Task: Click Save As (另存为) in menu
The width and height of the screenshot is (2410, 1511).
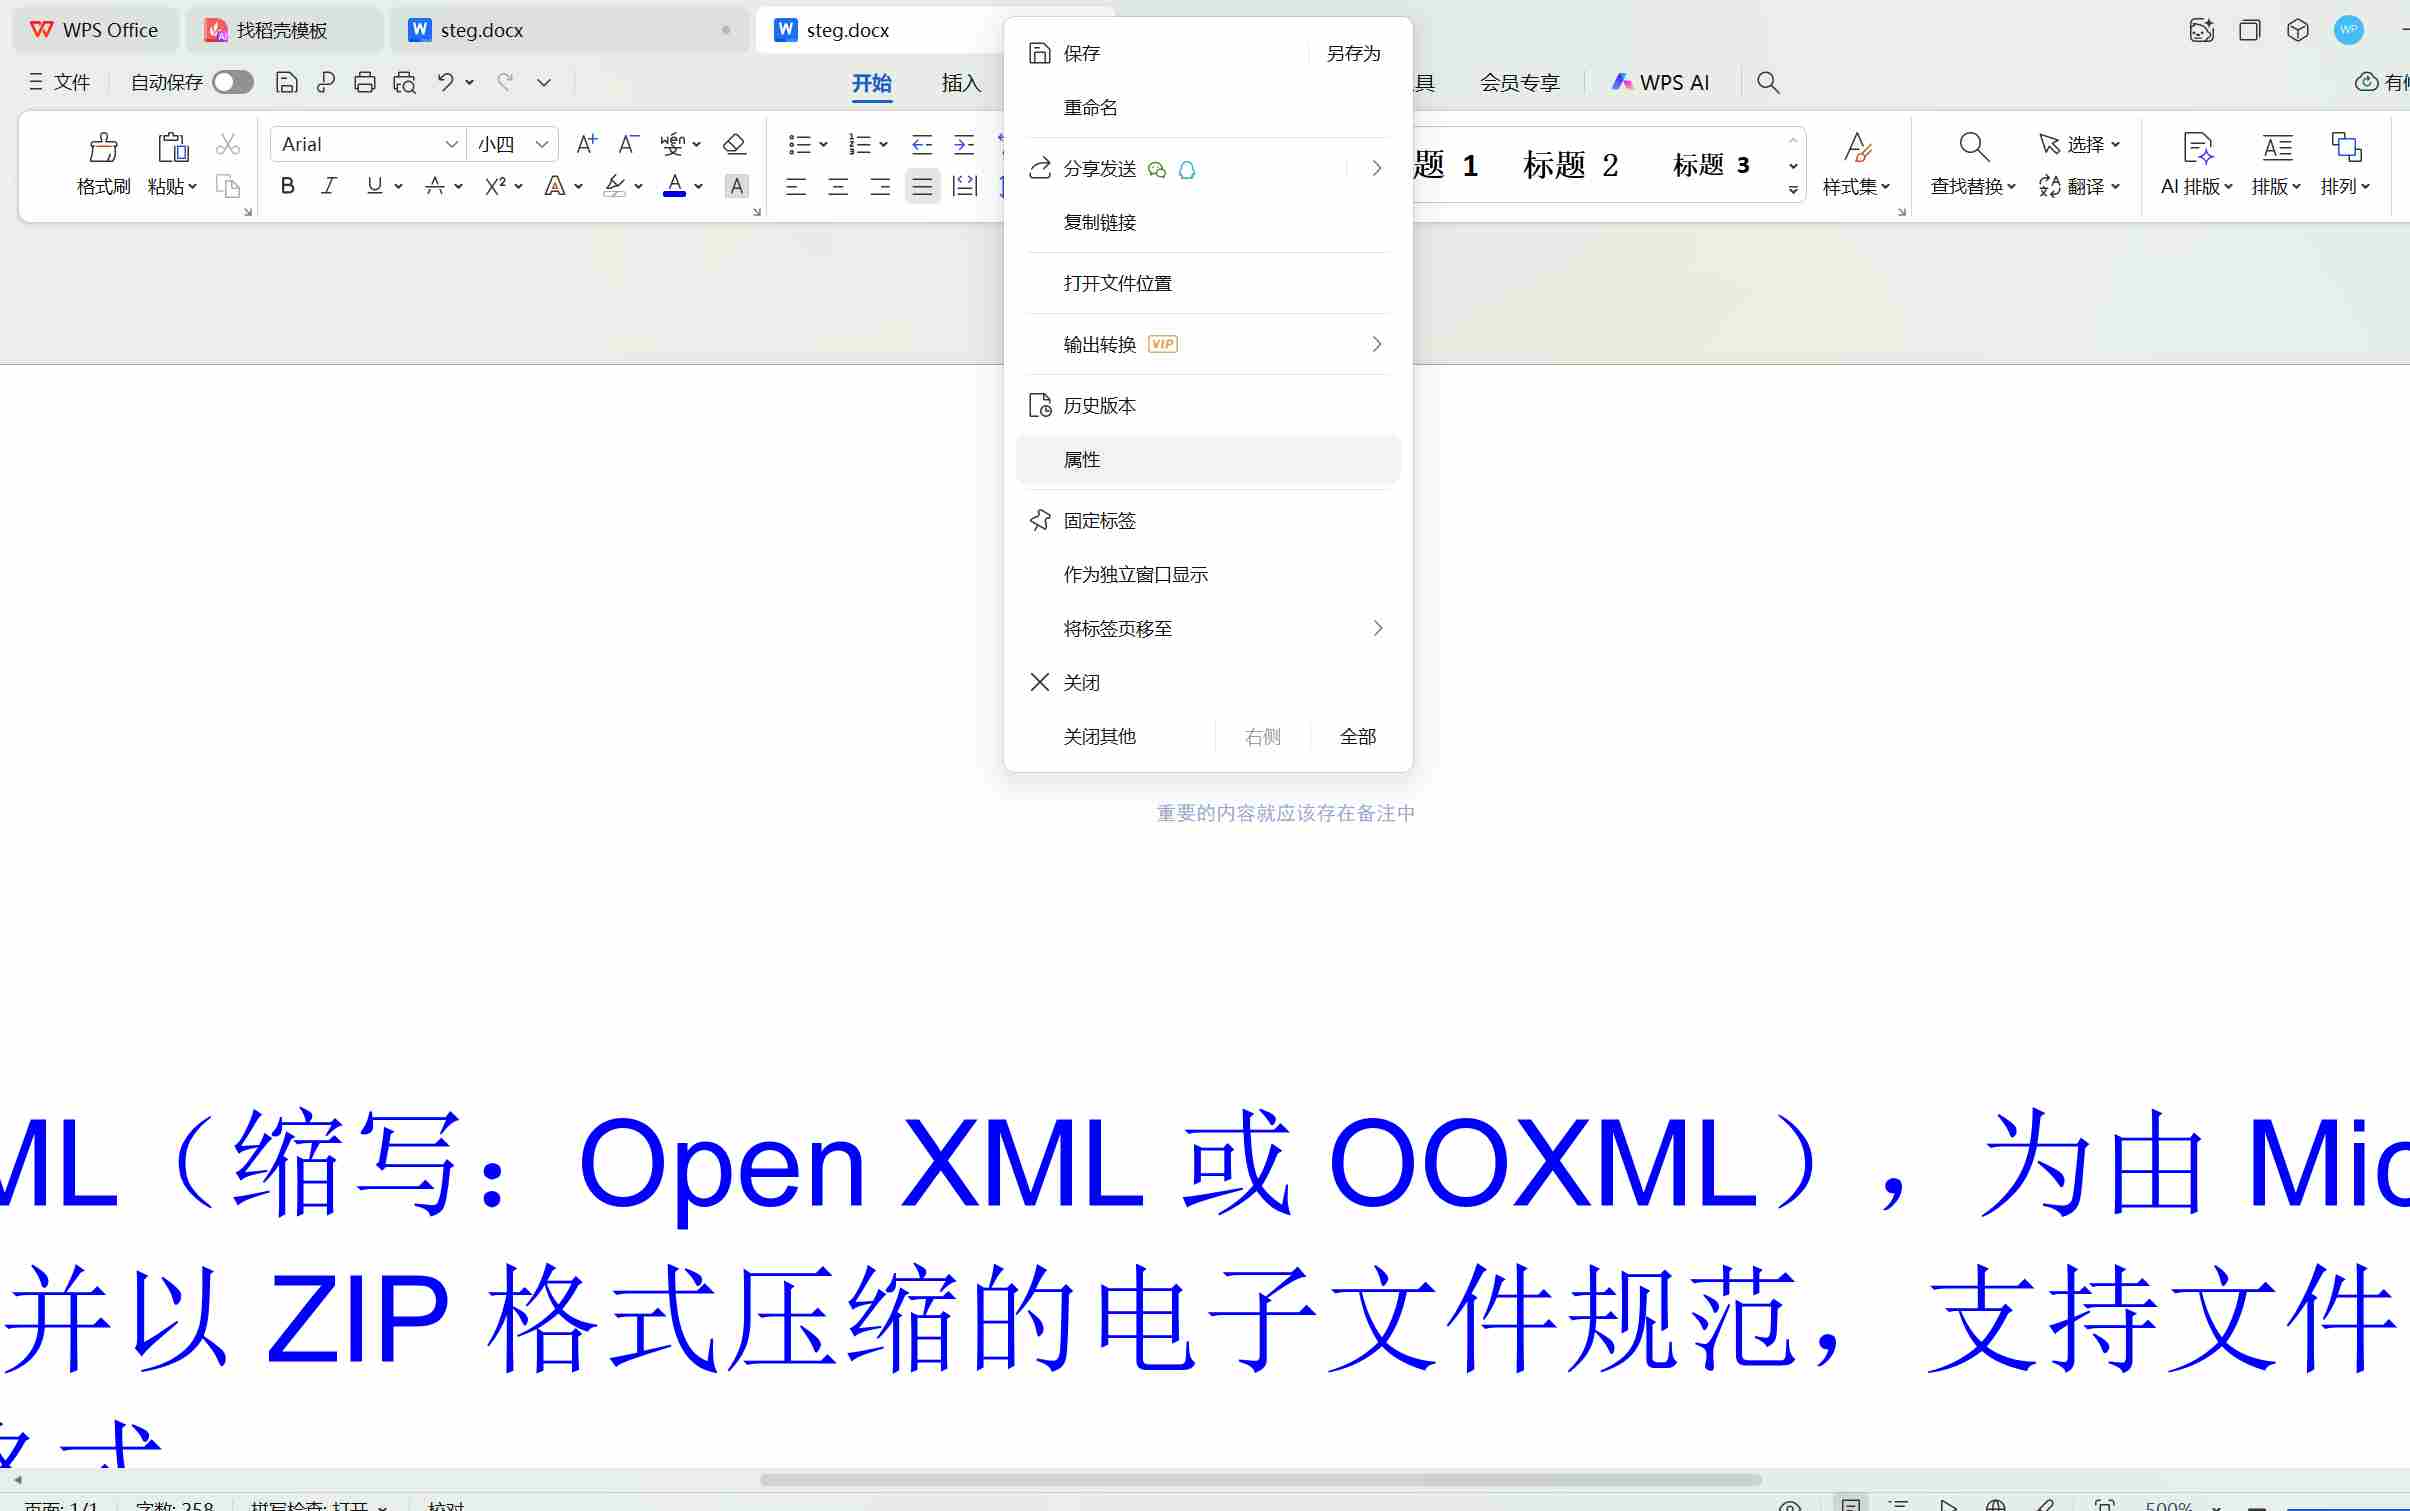Action: tap(1353, 54)
